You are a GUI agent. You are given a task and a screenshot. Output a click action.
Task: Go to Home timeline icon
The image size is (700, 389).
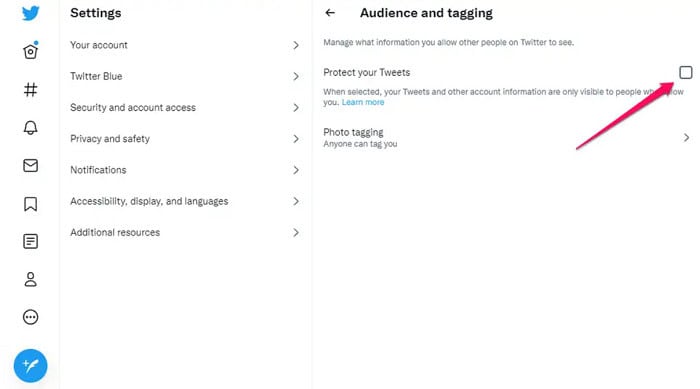click(x=30, y=51)
